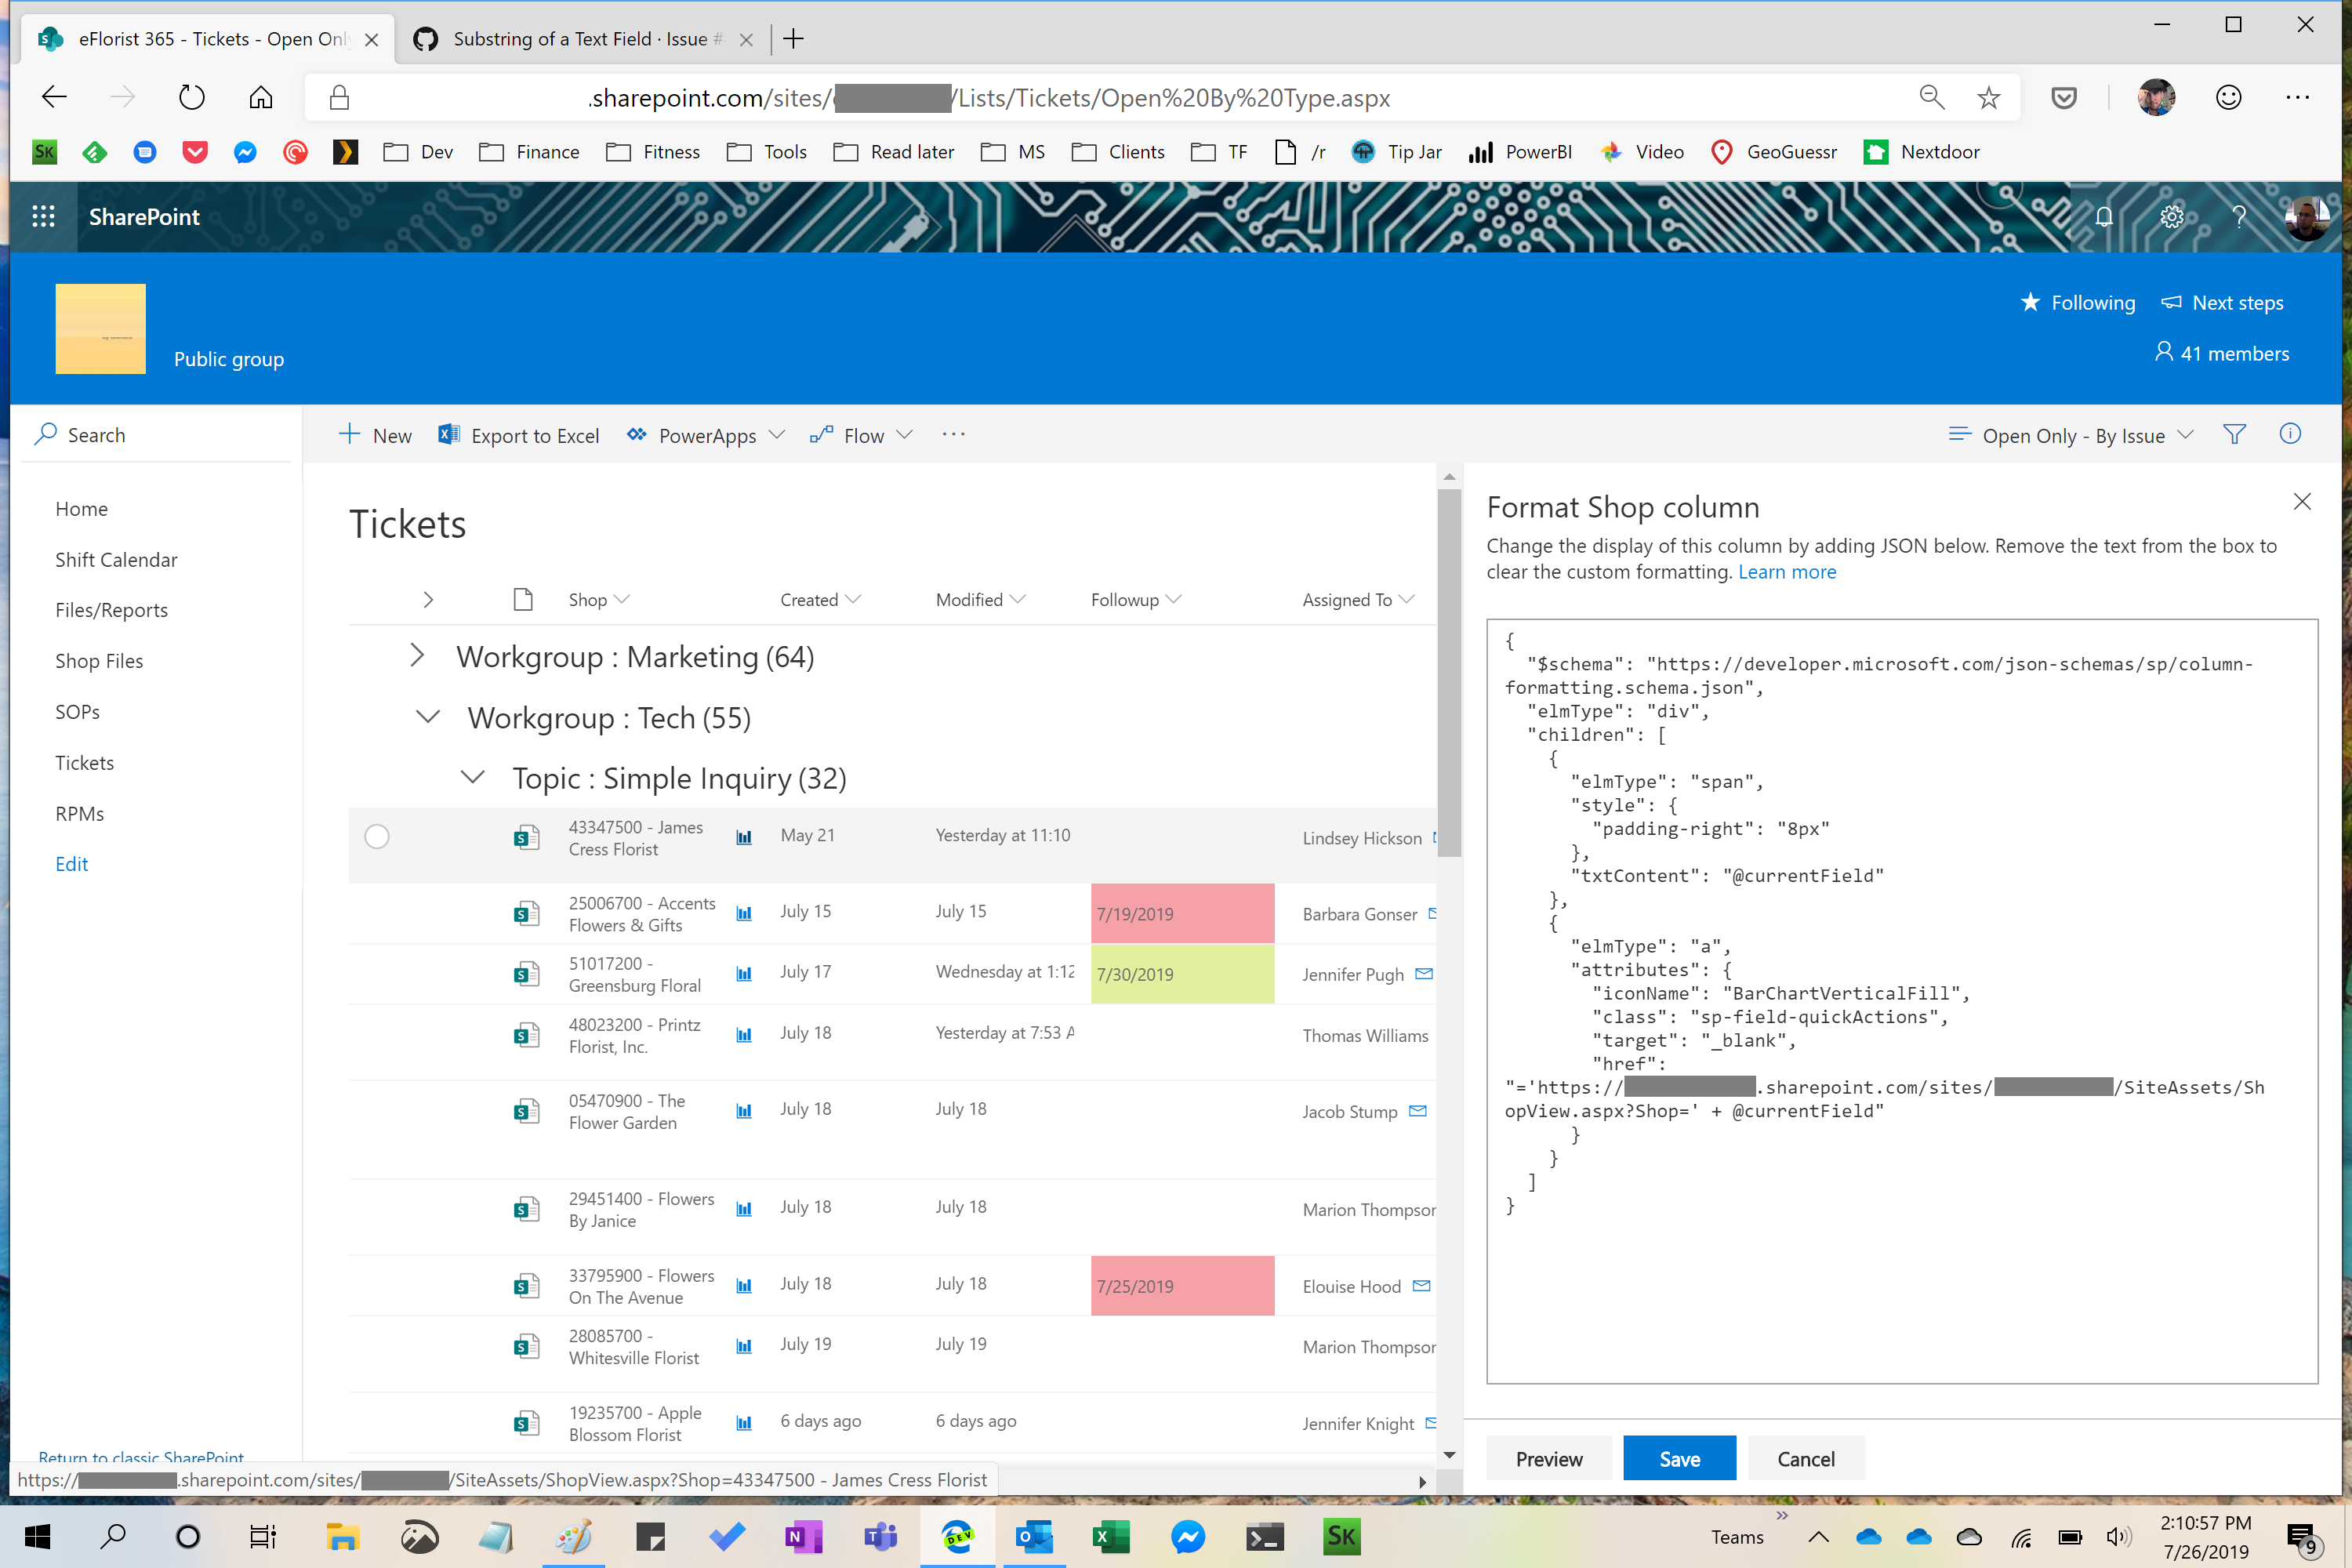Open the Learn more link
2352x1568 pixels.
pyautogui.click(x=1787, y=571)
